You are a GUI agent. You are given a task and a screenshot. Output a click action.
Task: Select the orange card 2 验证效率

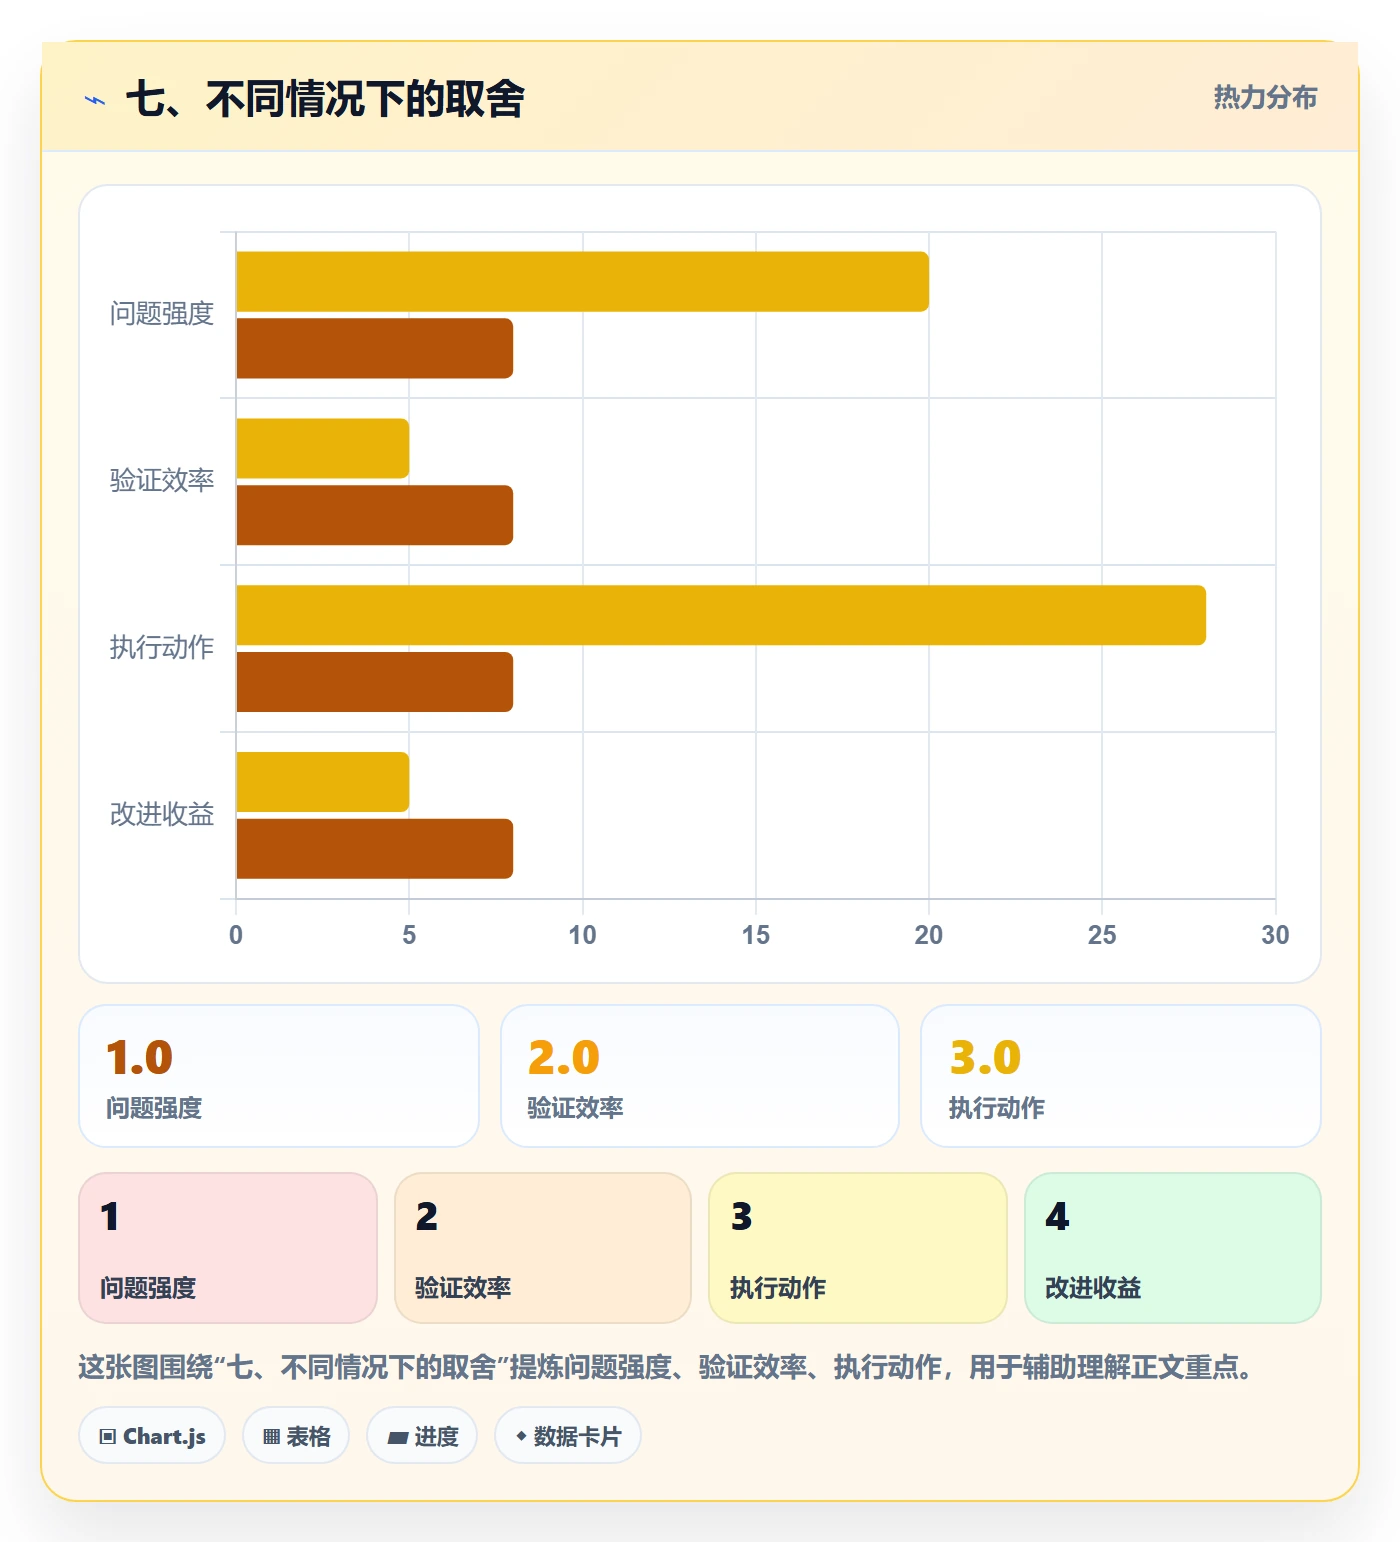tap(543, 1248)
